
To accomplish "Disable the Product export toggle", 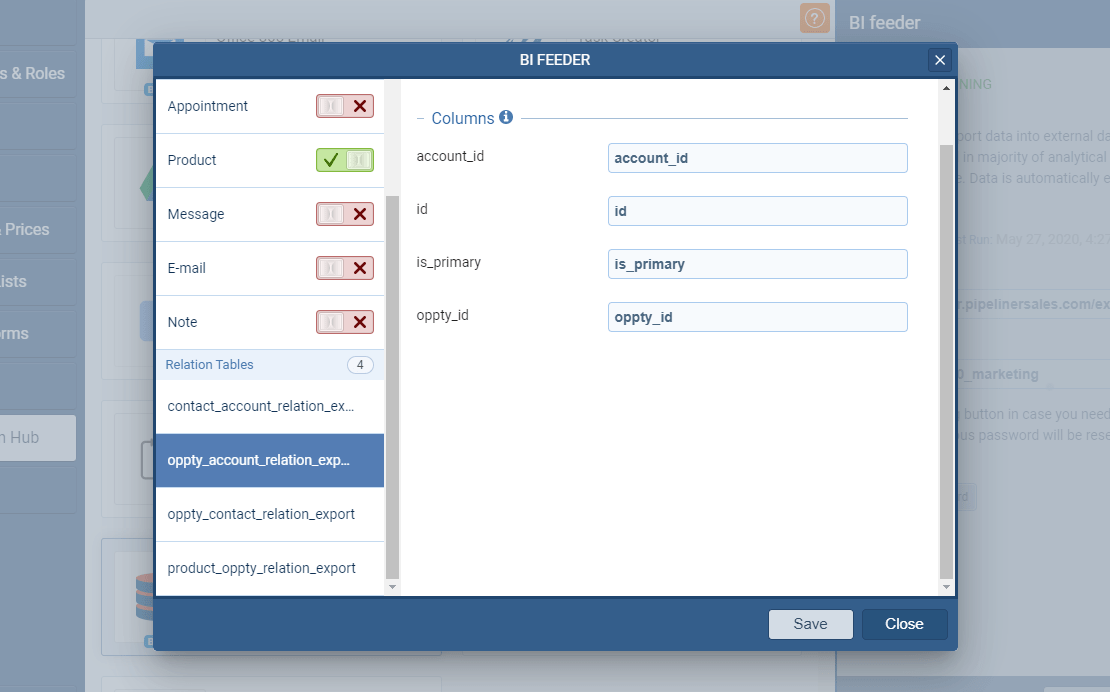I will (x=345, y=160).
